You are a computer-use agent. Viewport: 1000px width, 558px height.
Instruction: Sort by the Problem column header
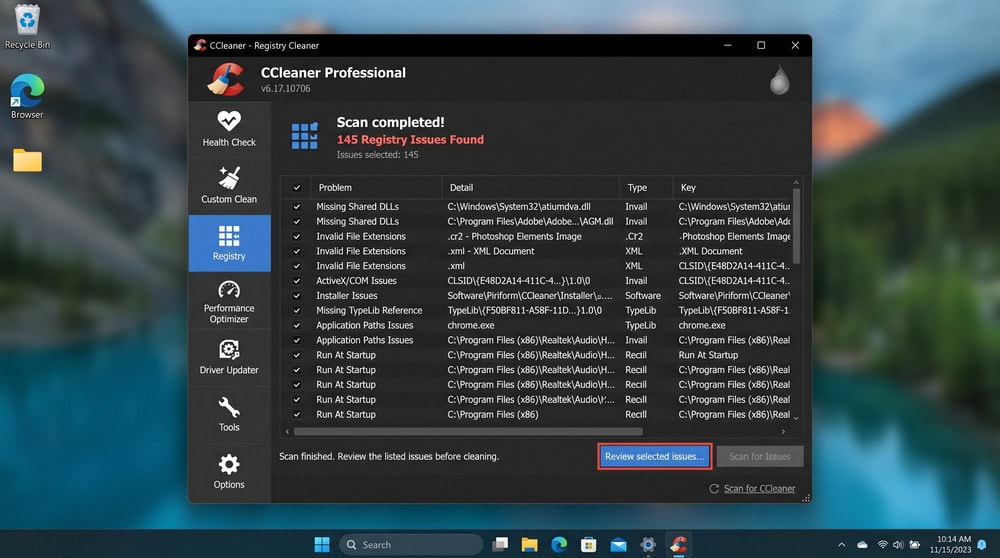[376, 187]
